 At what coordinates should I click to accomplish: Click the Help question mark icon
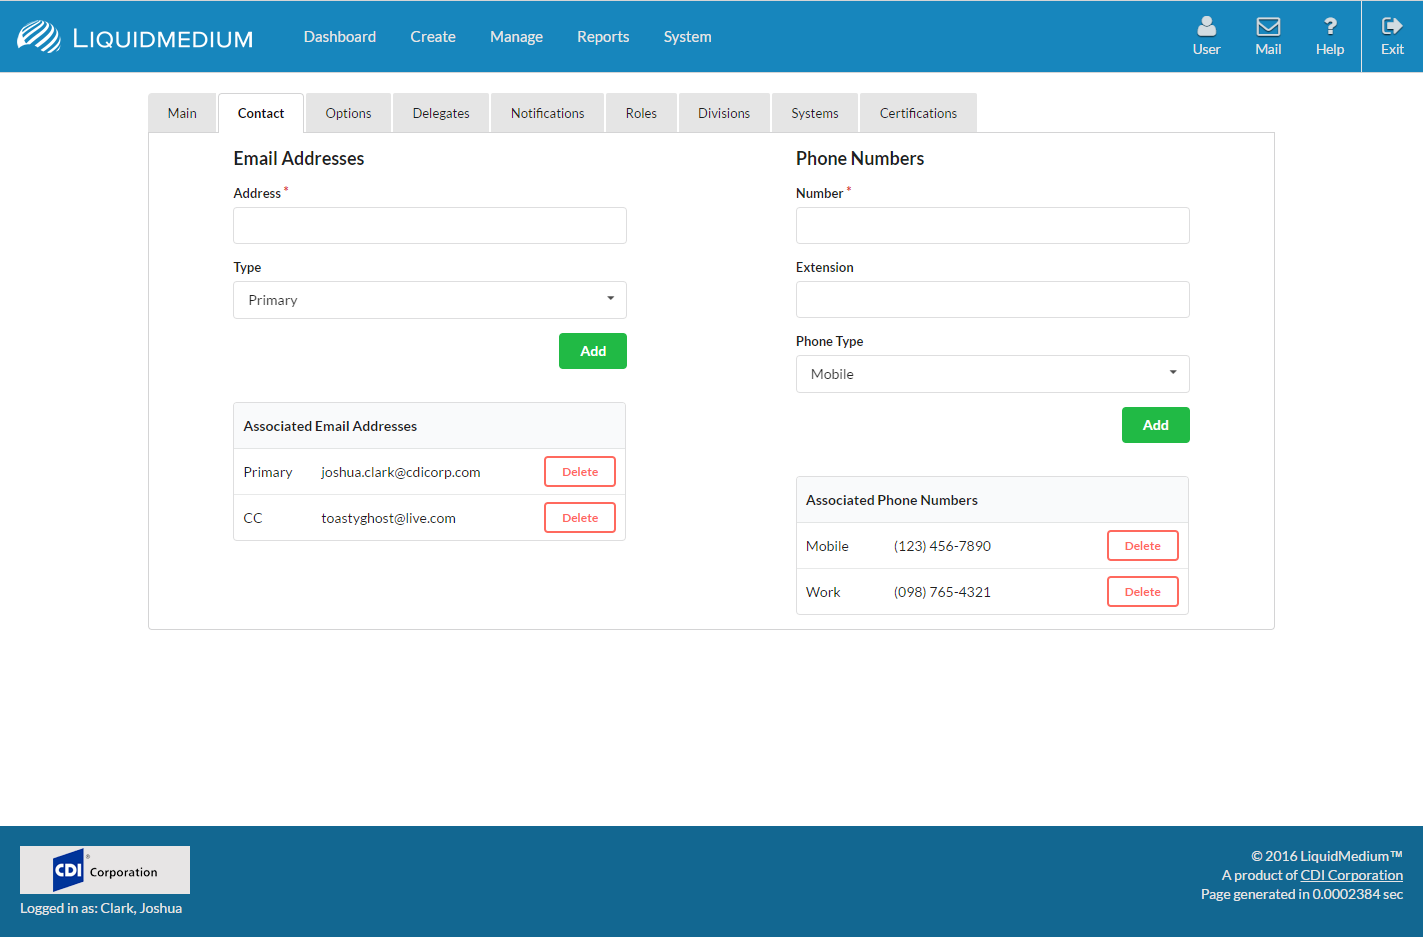(1329, 28)
